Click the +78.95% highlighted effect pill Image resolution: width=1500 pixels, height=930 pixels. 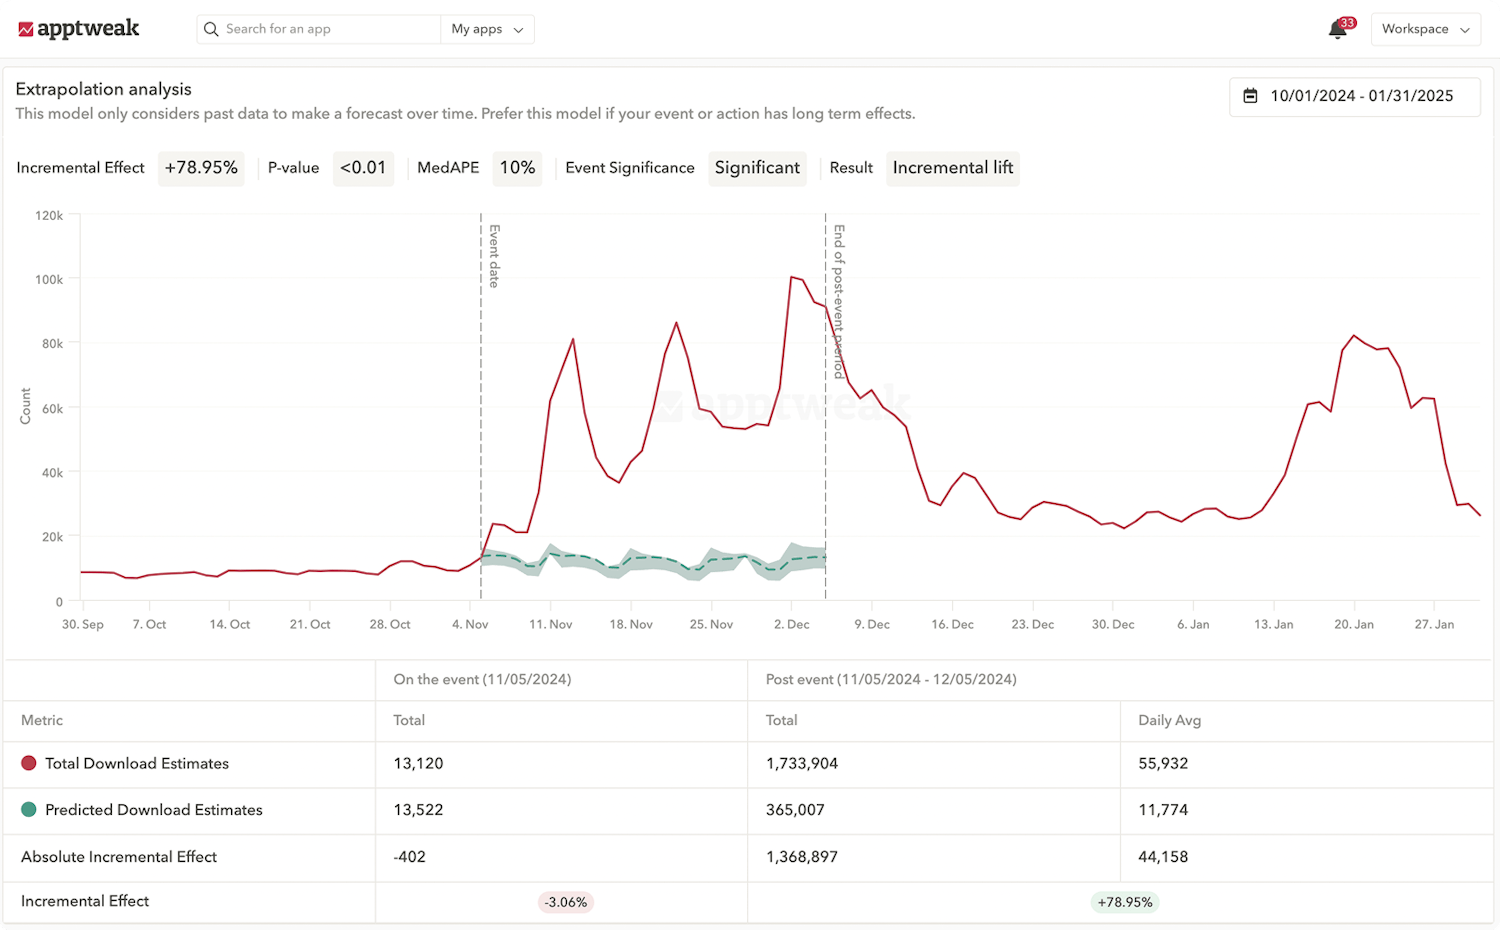pos(1124,901)
